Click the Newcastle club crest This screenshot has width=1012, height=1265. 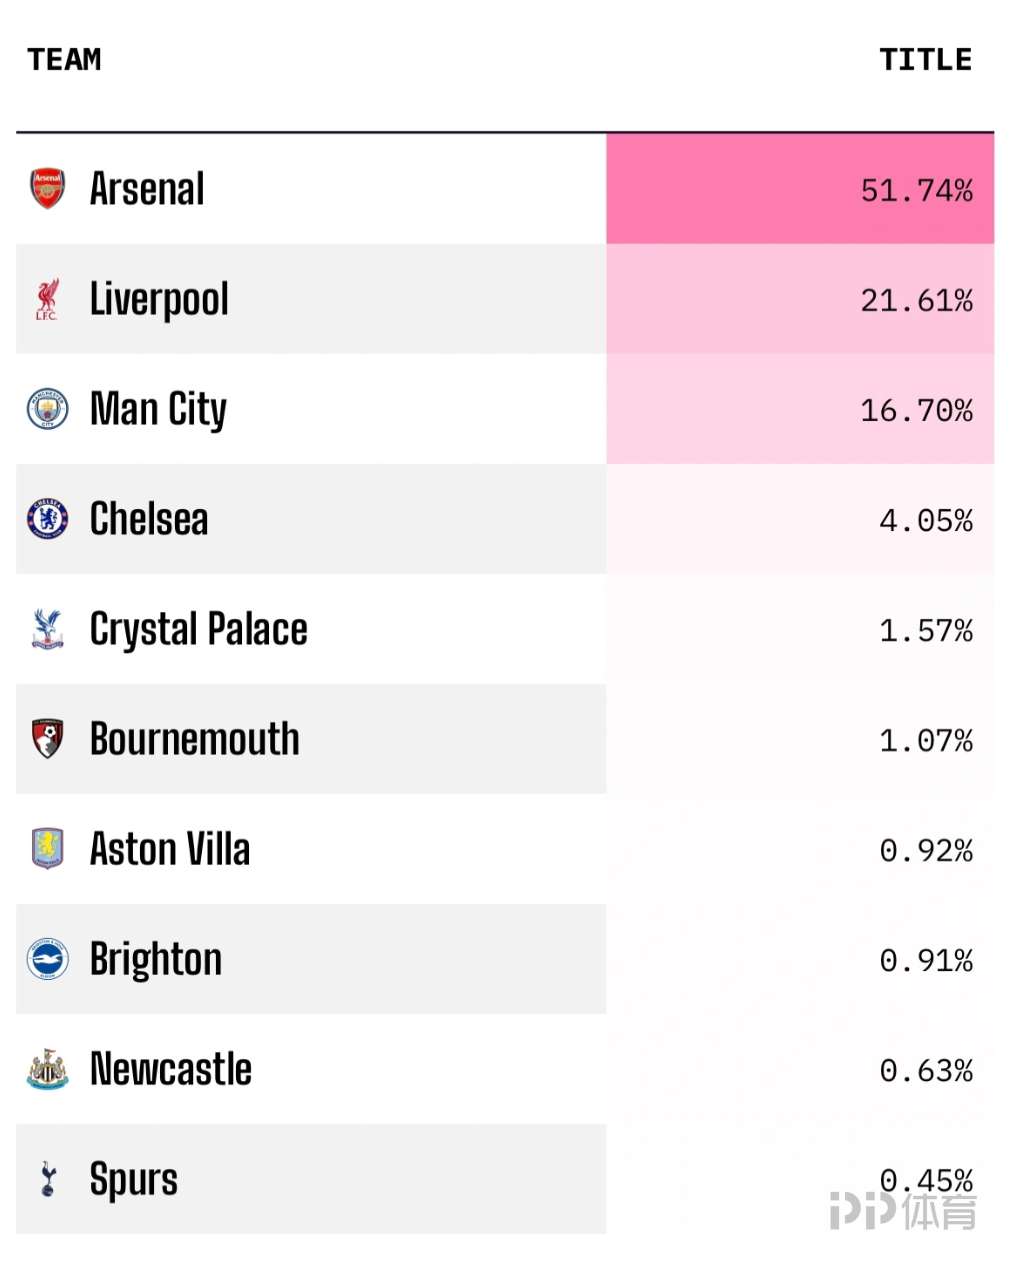point(47,1069)
